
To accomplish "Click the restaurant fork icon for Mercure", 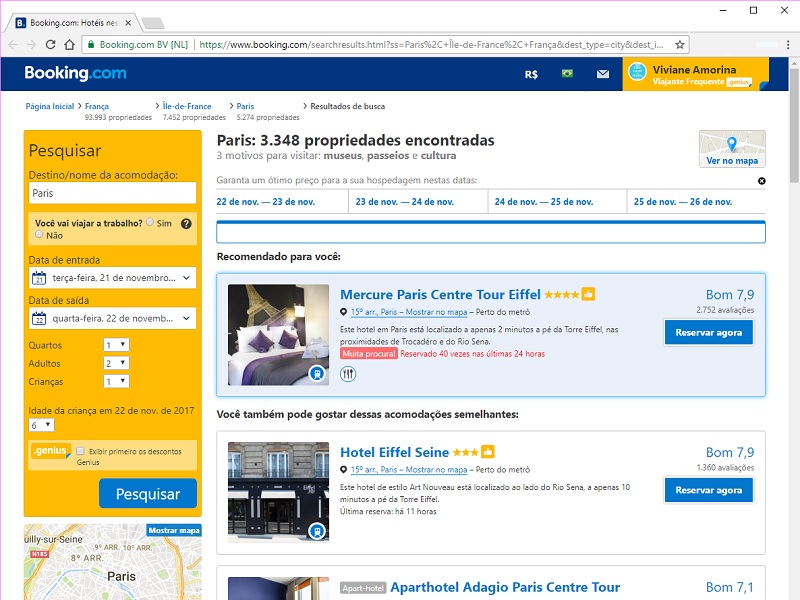I will (x=348, y=374).
